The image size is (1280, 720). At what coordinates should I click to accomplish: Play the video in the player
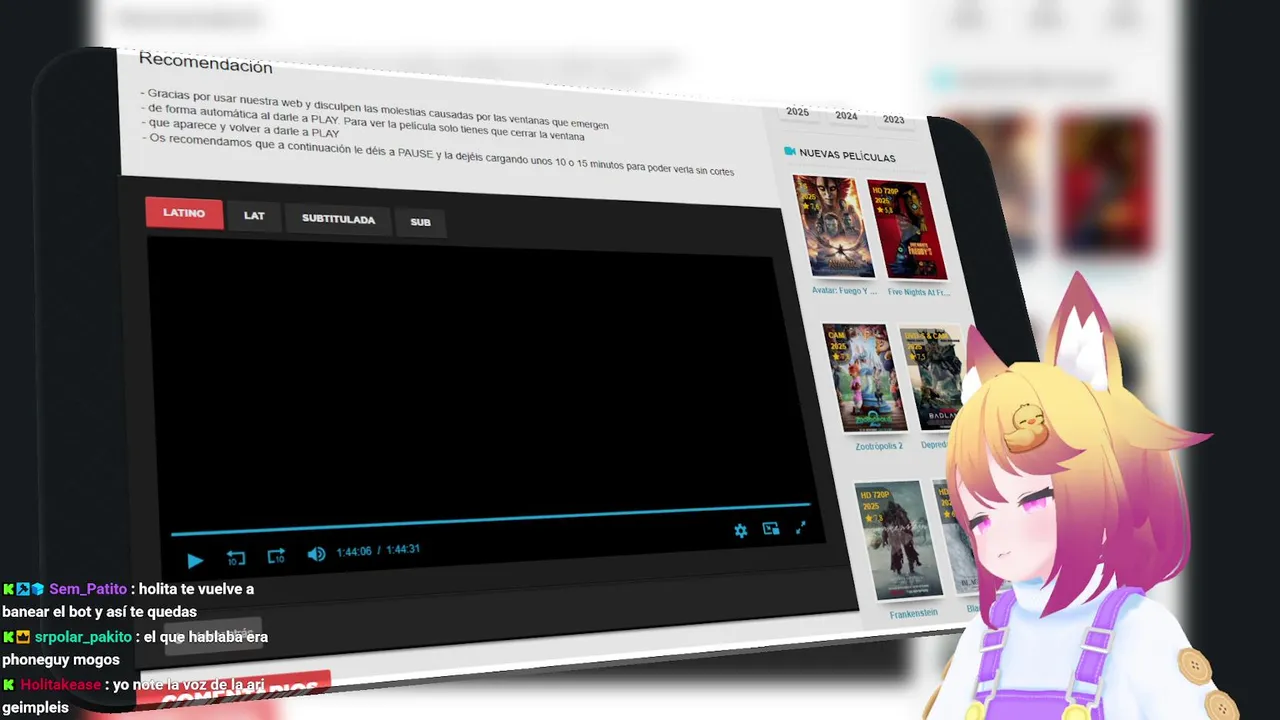195,560
